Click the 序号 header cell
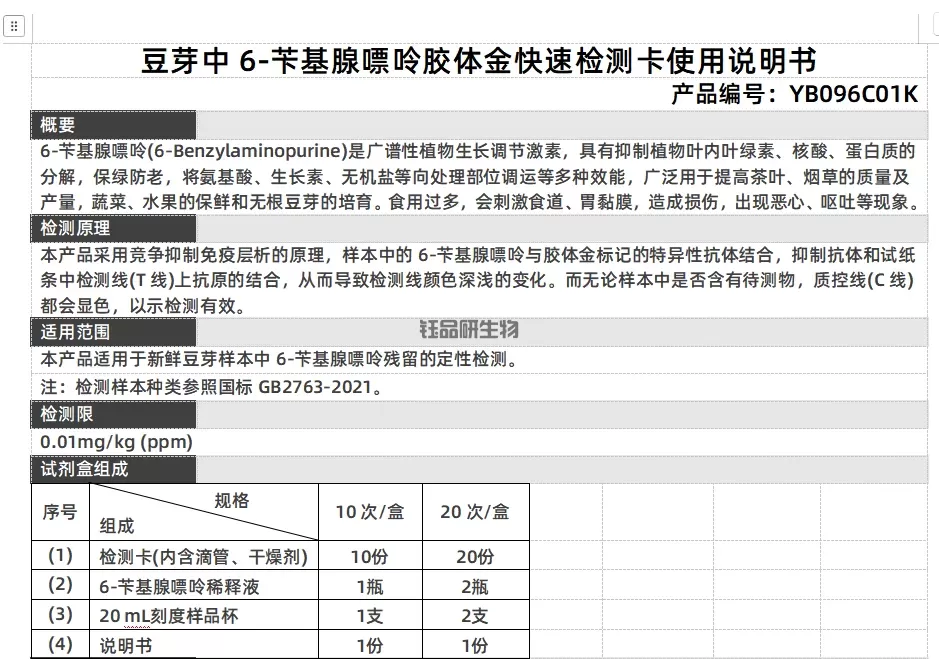This screenshot has height=659, width=939. [60, 512]
